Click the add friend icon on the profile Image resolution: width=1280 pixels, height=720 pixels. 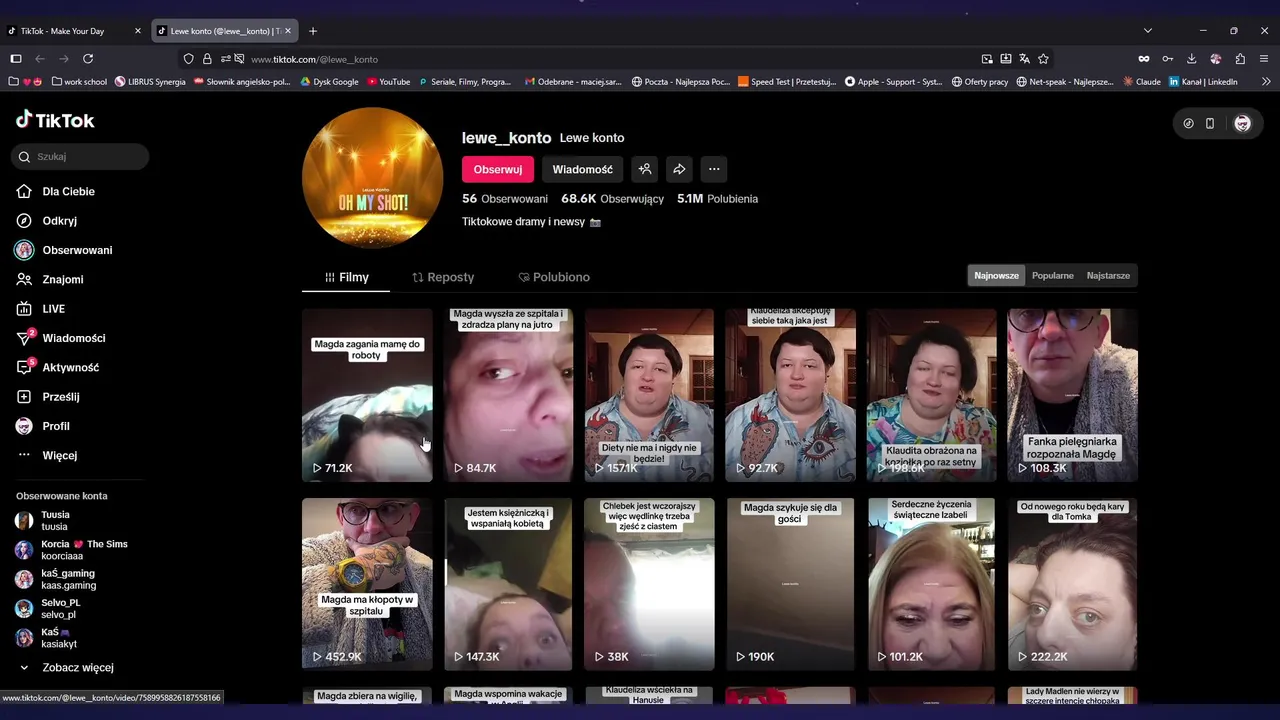click(x=645, y=169)
